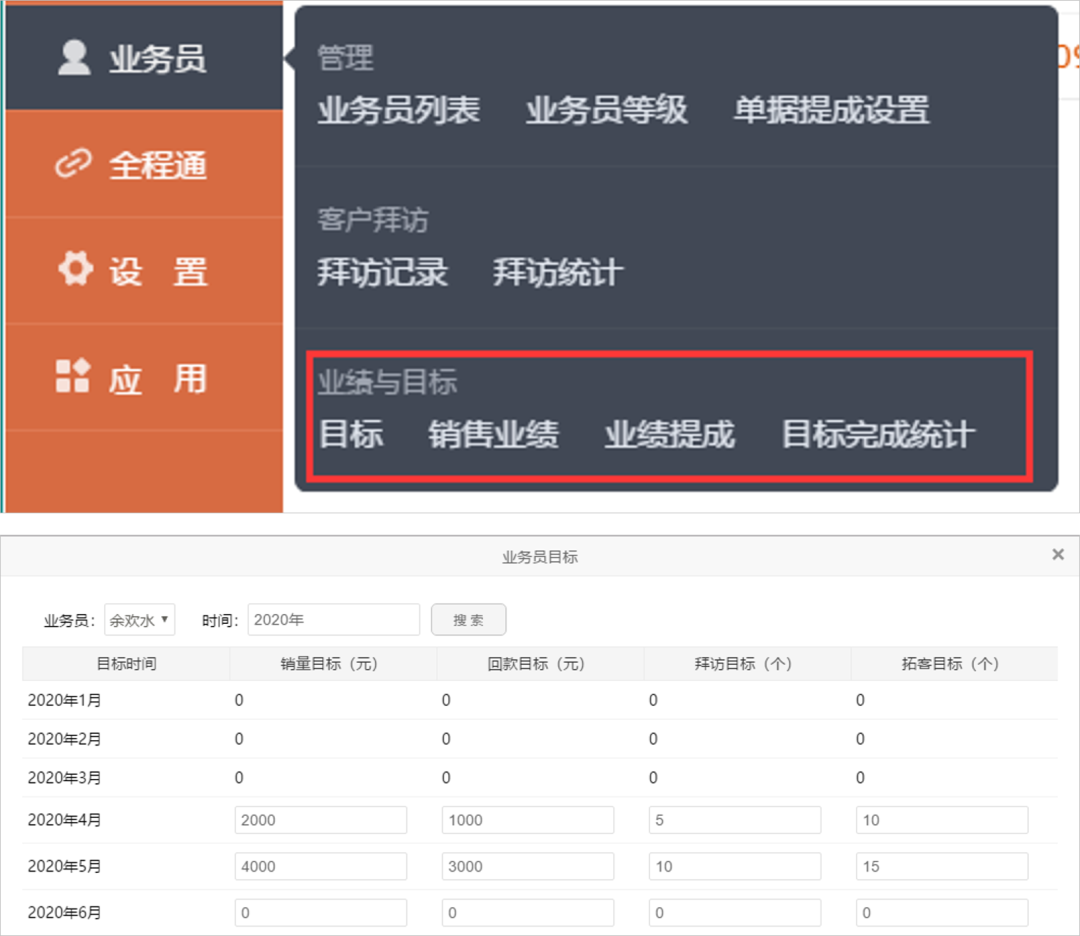This screenshot has width=1080, height=936.
Task: Click the 时间 field showing 2020年
Action: (333, 620)
